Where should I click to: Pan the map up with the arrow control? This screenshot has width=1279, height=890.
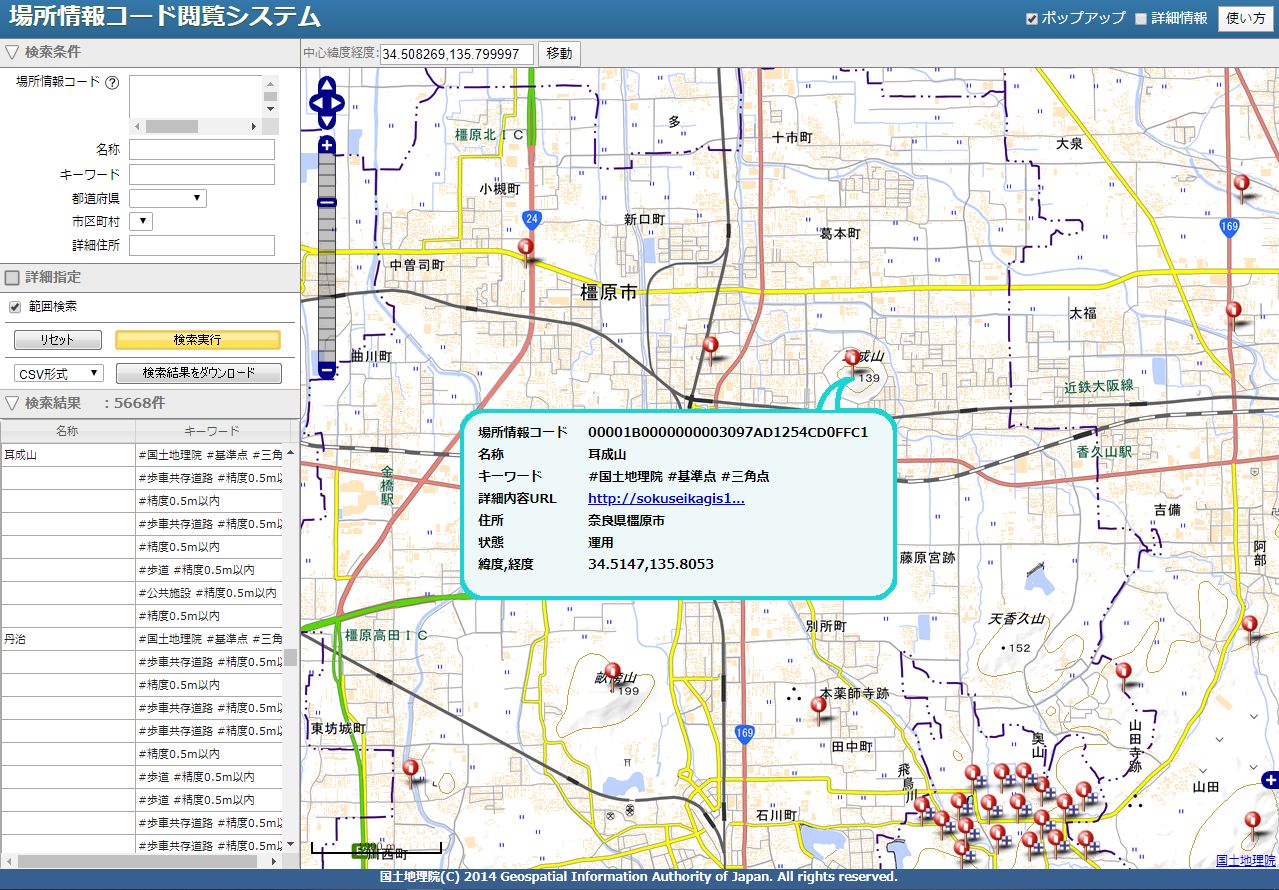(x=327, y=86)
